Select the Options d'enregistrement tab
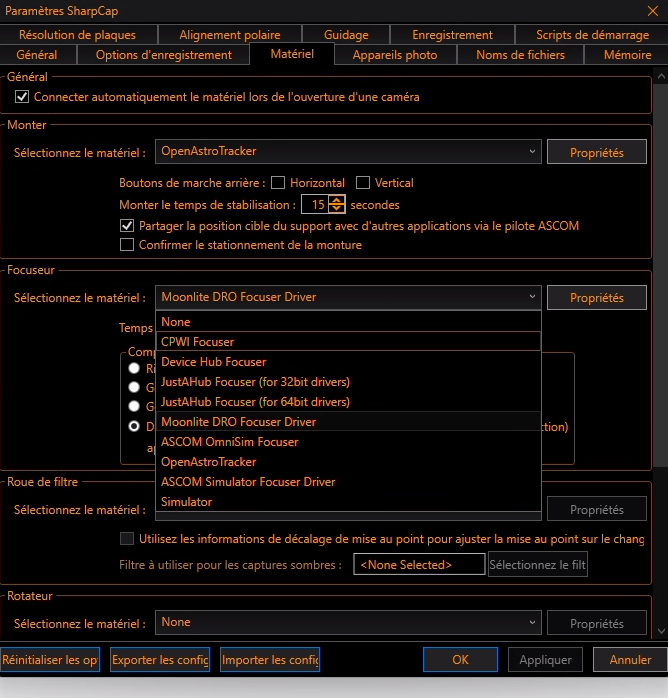Image resolution: width=668 pixels, height=698 pixels. click(x=164, y=55)
